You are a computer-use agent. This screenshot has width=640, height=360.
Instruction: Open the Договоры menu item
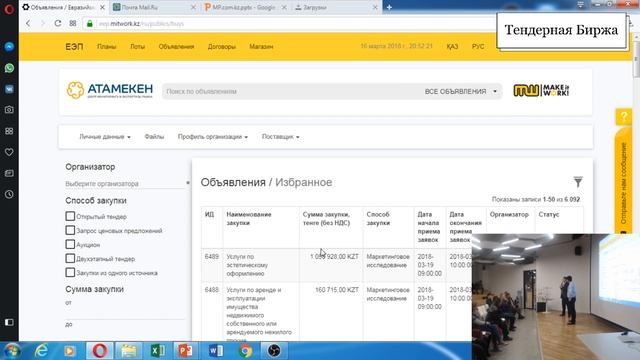[222, 47]
